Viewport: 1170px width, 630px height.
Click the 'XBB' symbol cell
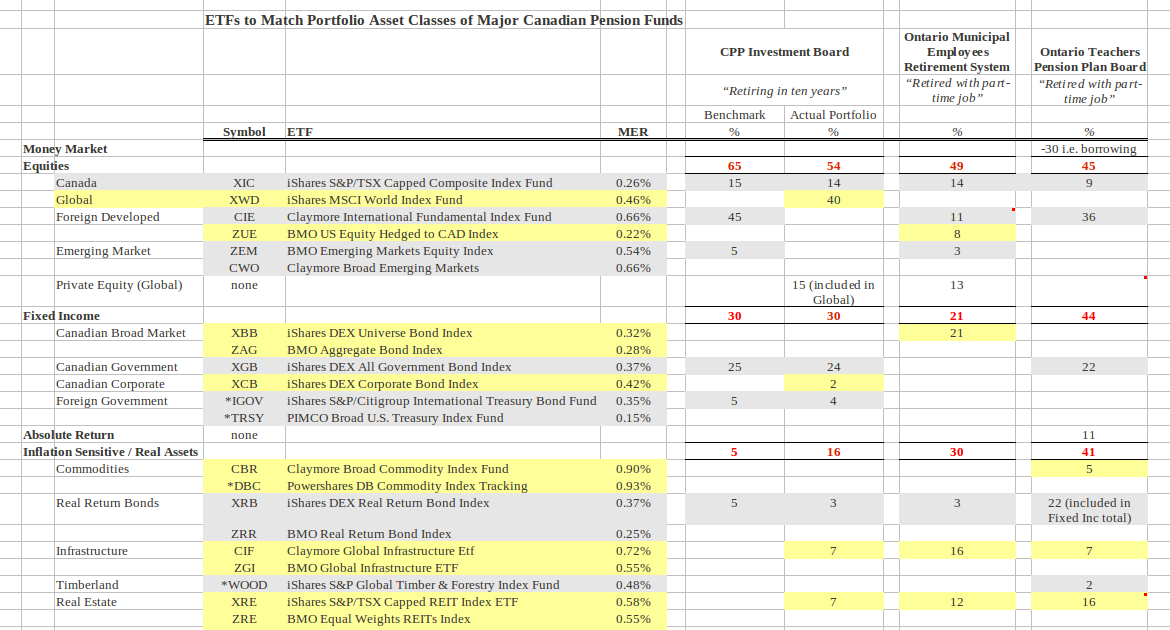click(244, 333)
